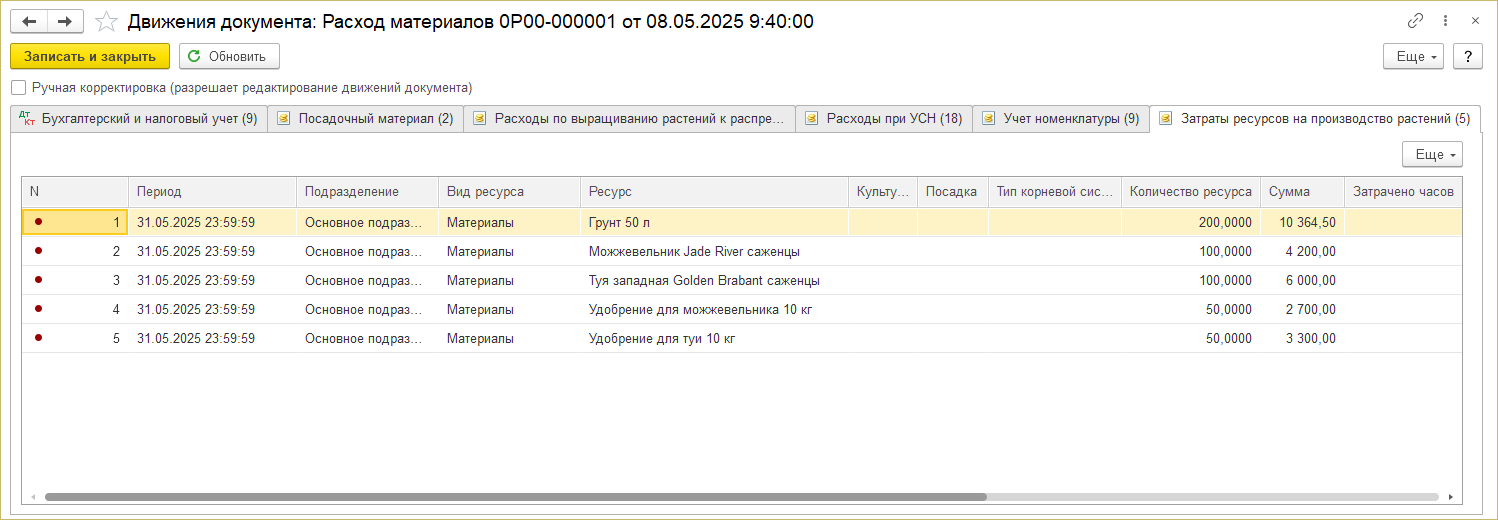Select Удобрение для туи 10 кг cell
Viewport: 1498px width, 520px height.
click(714, 338)
